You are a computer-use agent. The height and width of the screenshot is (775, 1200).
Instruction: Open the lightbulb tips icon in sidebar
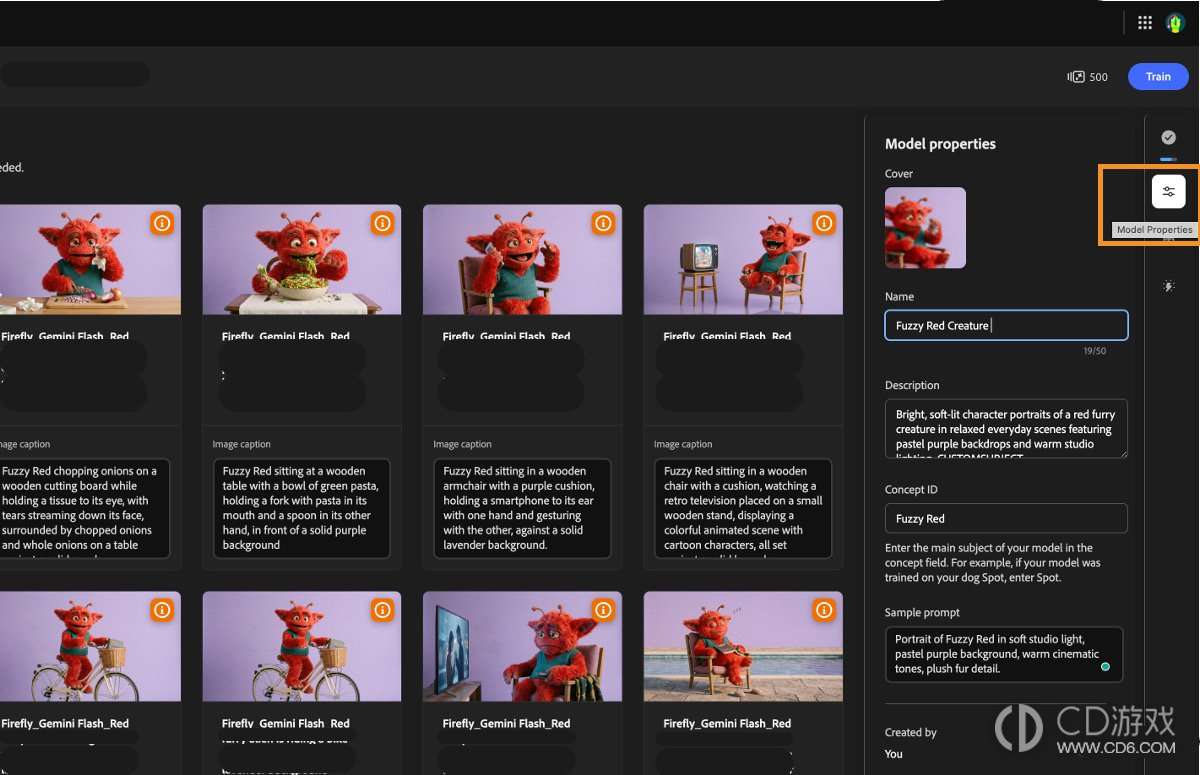[1168, 286]
